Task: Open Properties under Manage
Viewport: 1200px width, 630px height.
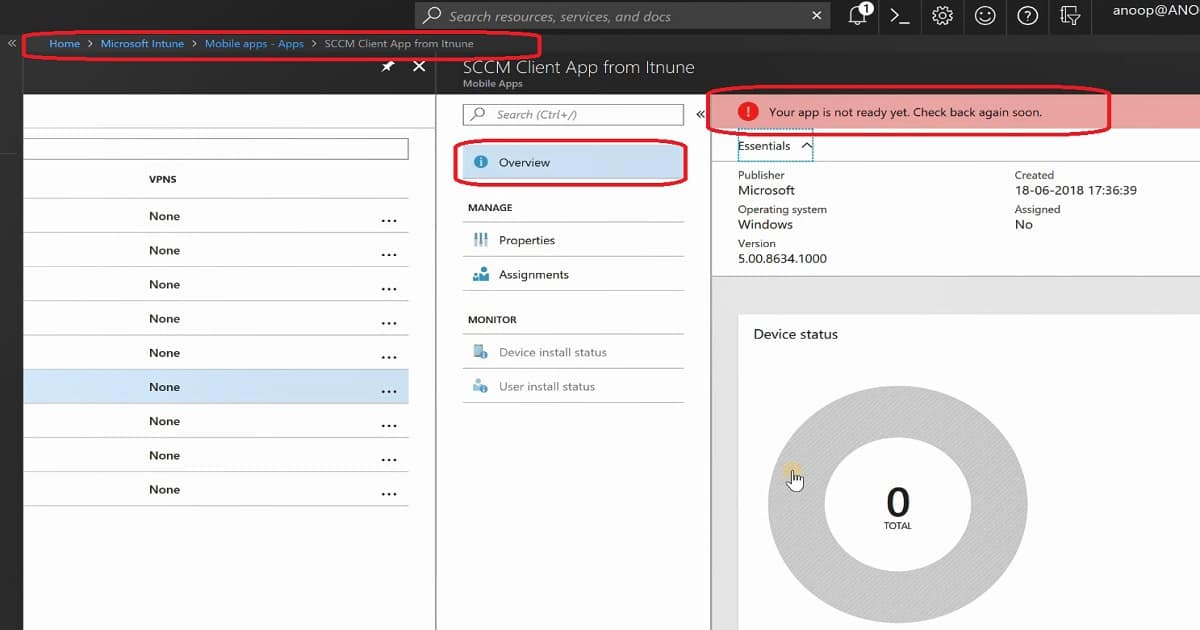Action: click(573, 240)
